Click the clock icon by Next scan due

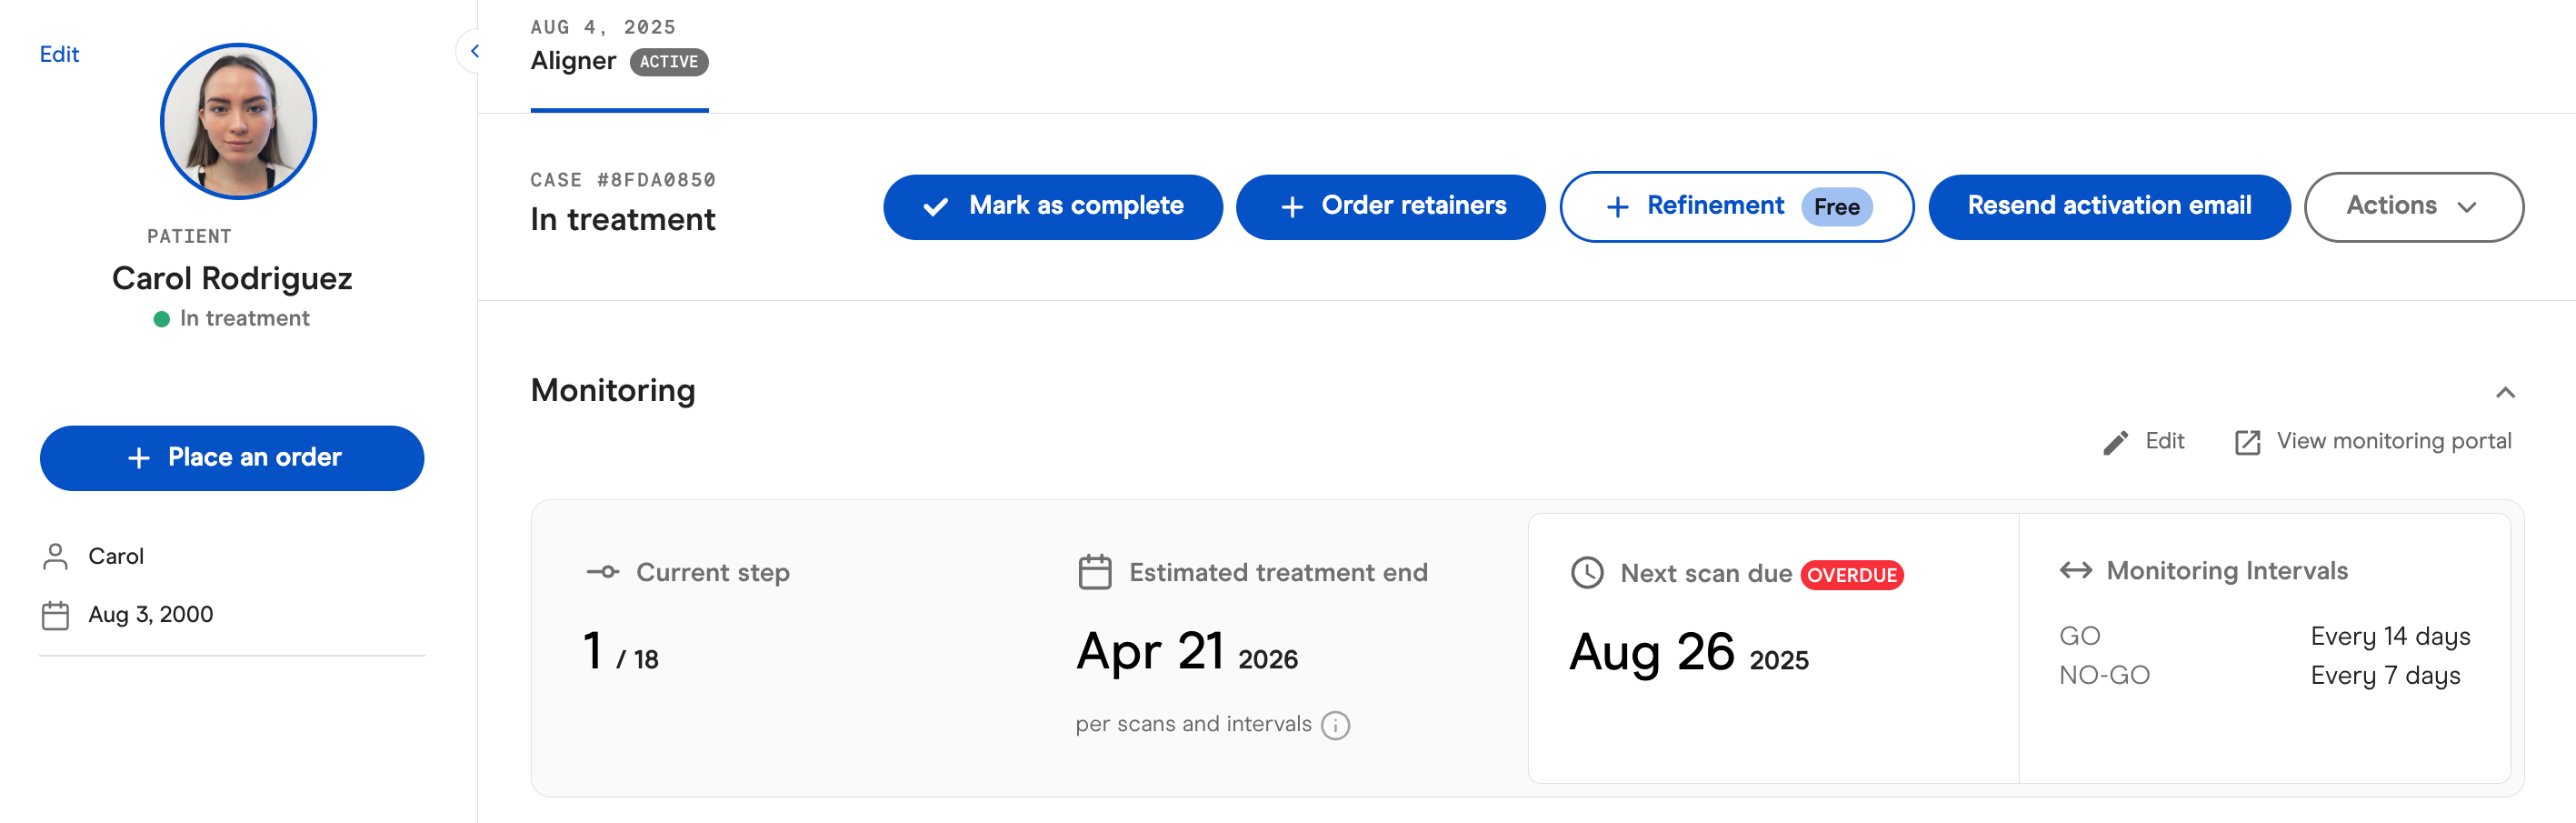1587,573
